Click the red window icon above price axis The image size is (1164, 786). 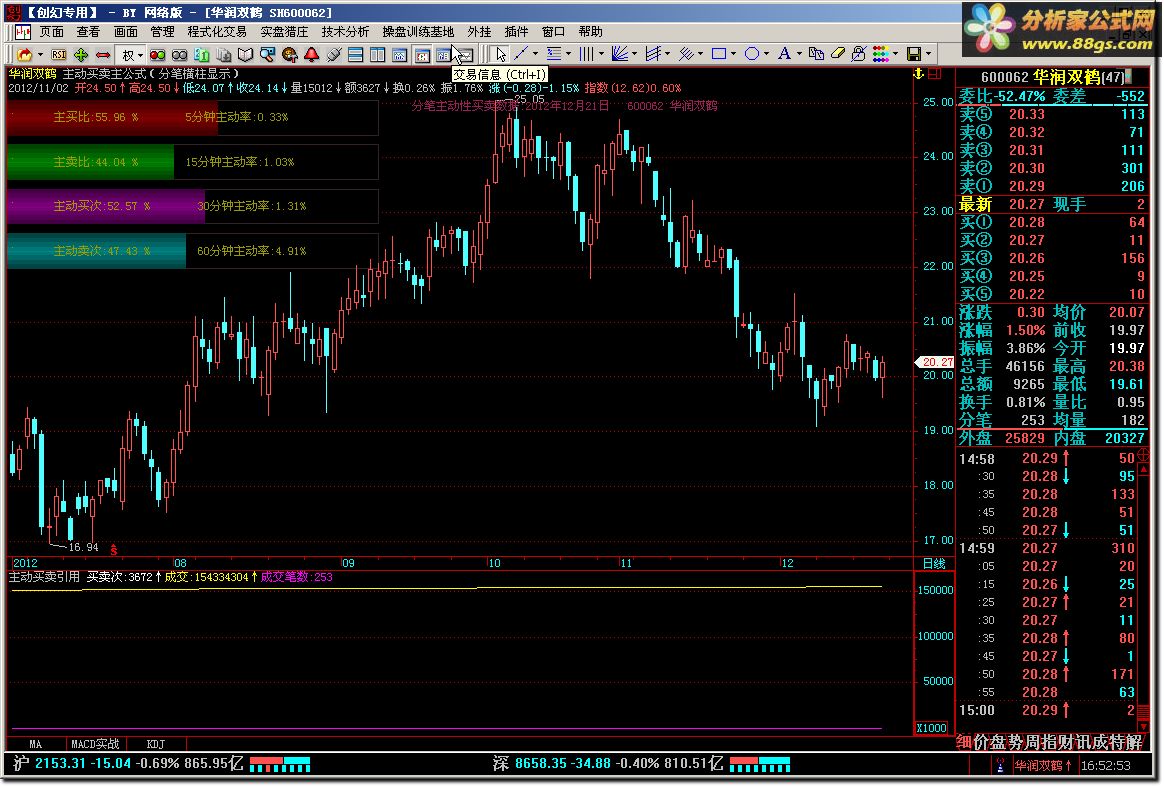point(935,73)
